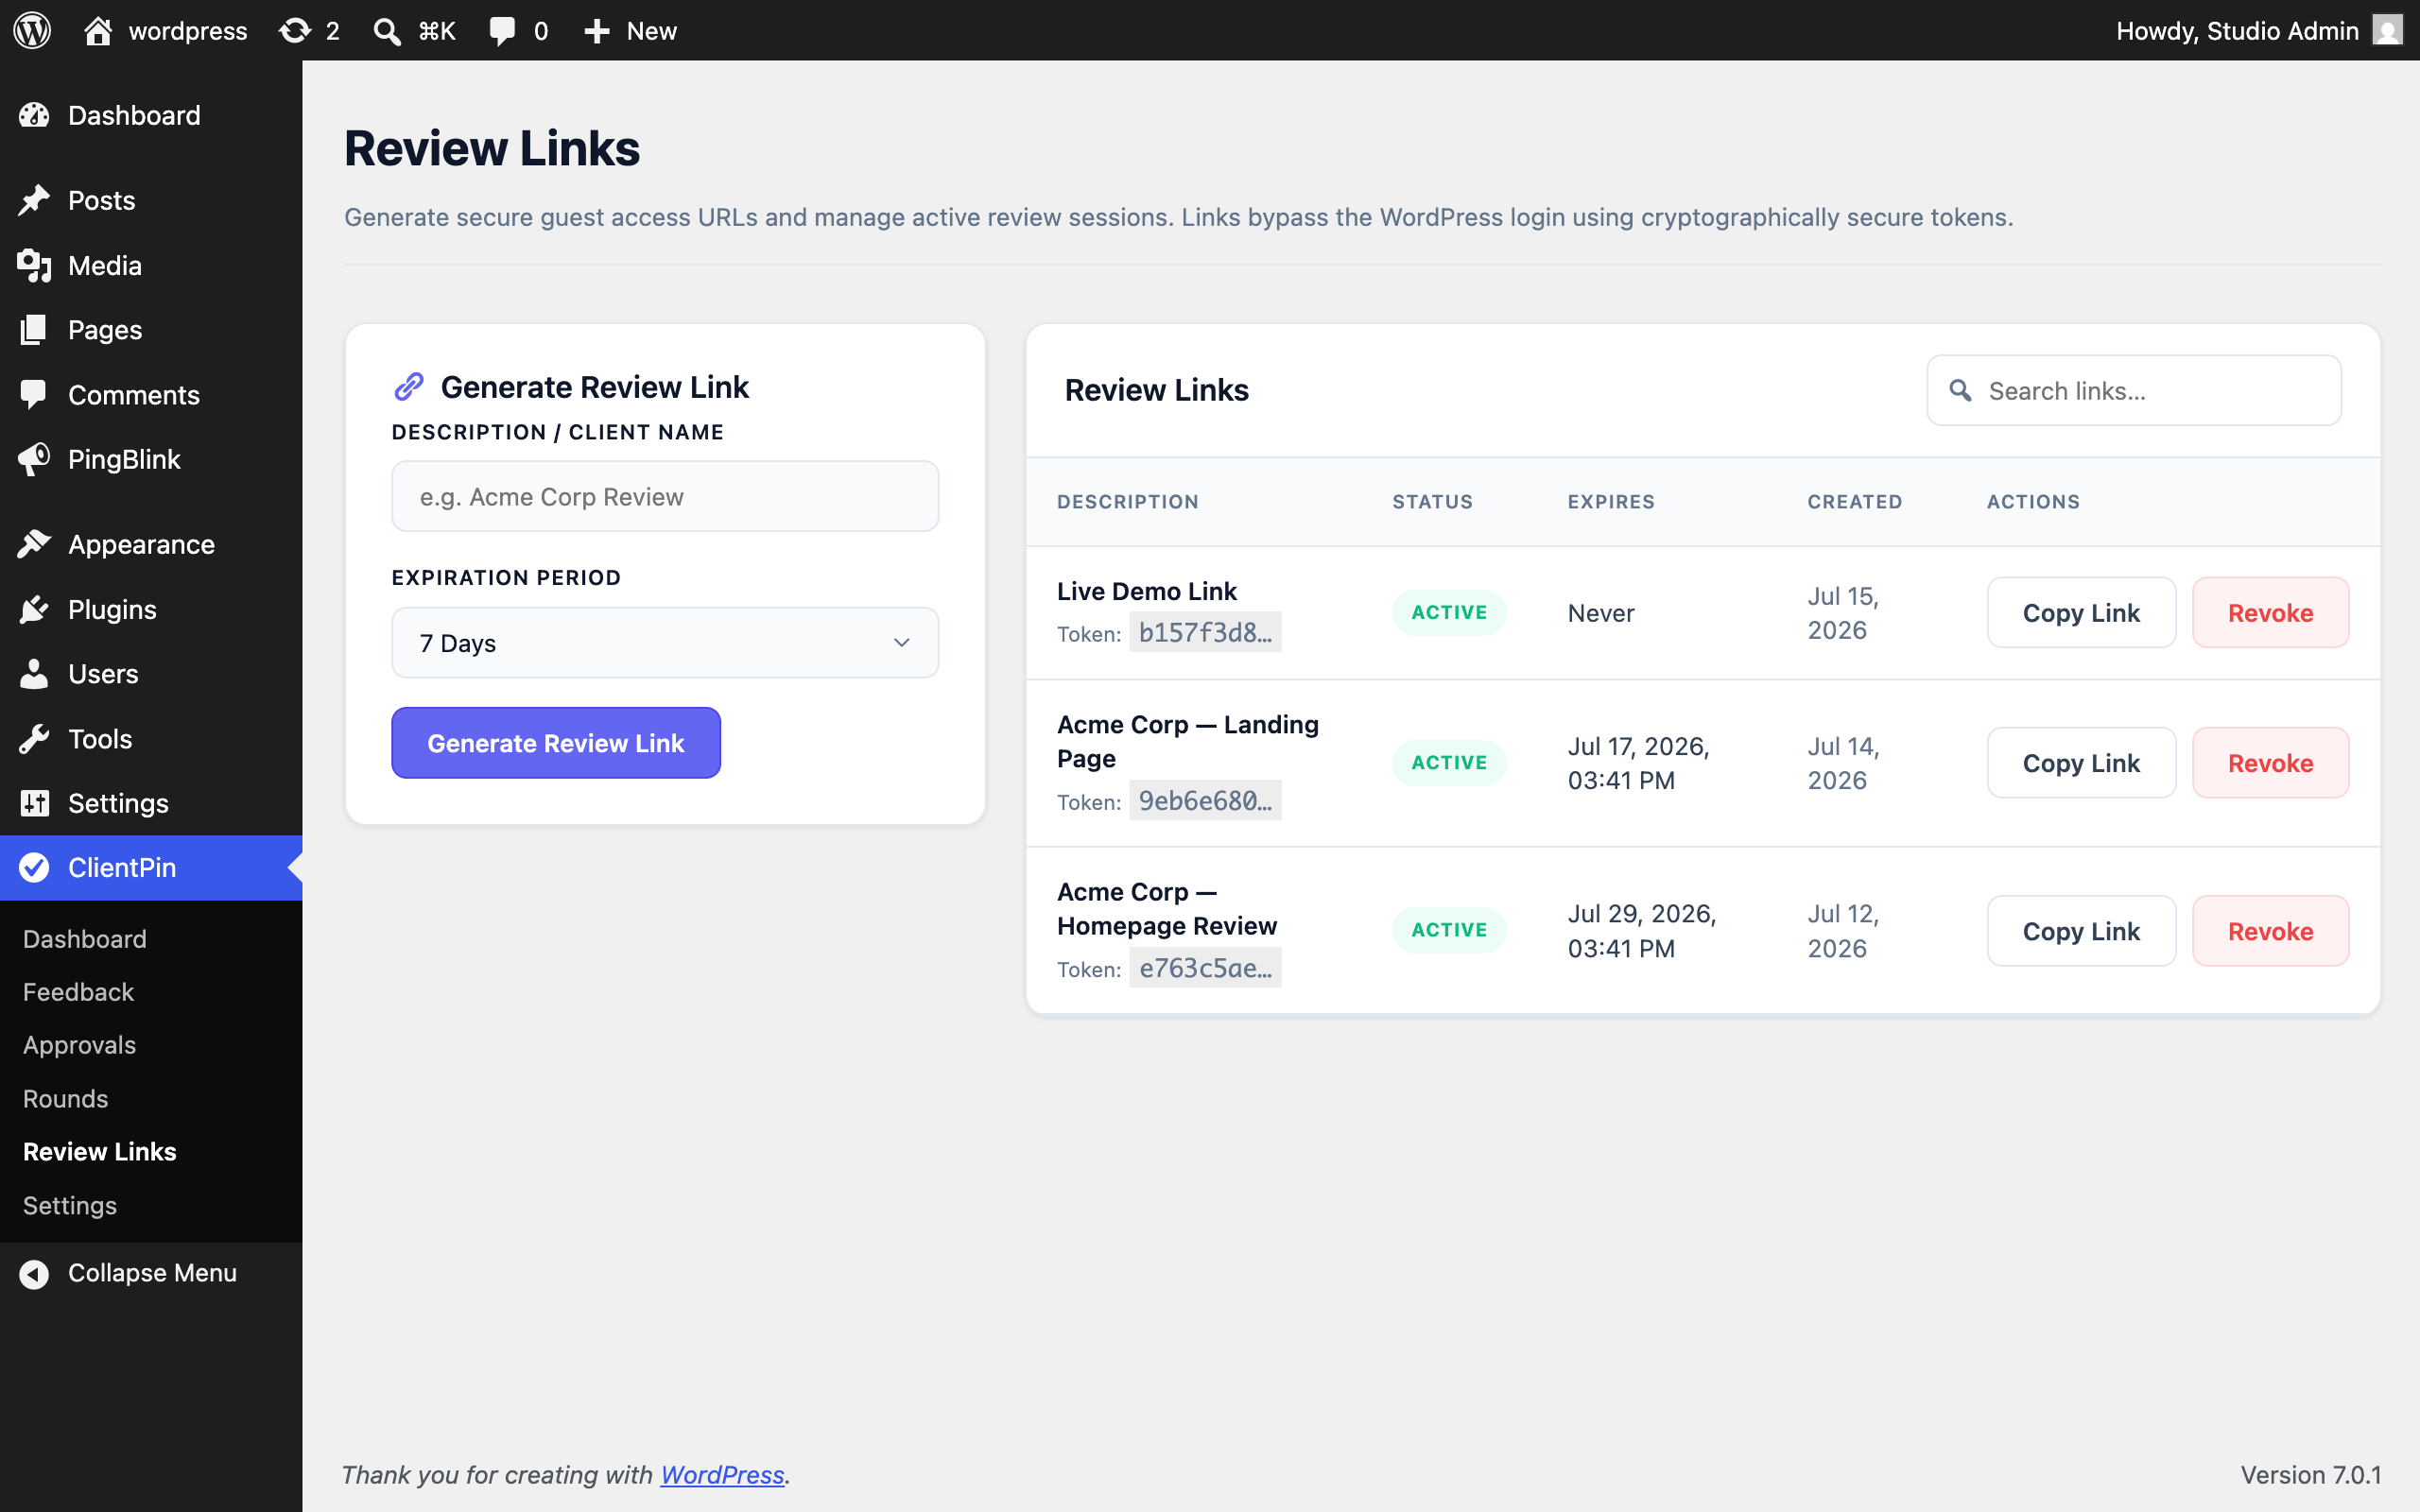Click the Never expiry value
Viewport: 2420px width, 1512px height.
(x=1601, y=612)
